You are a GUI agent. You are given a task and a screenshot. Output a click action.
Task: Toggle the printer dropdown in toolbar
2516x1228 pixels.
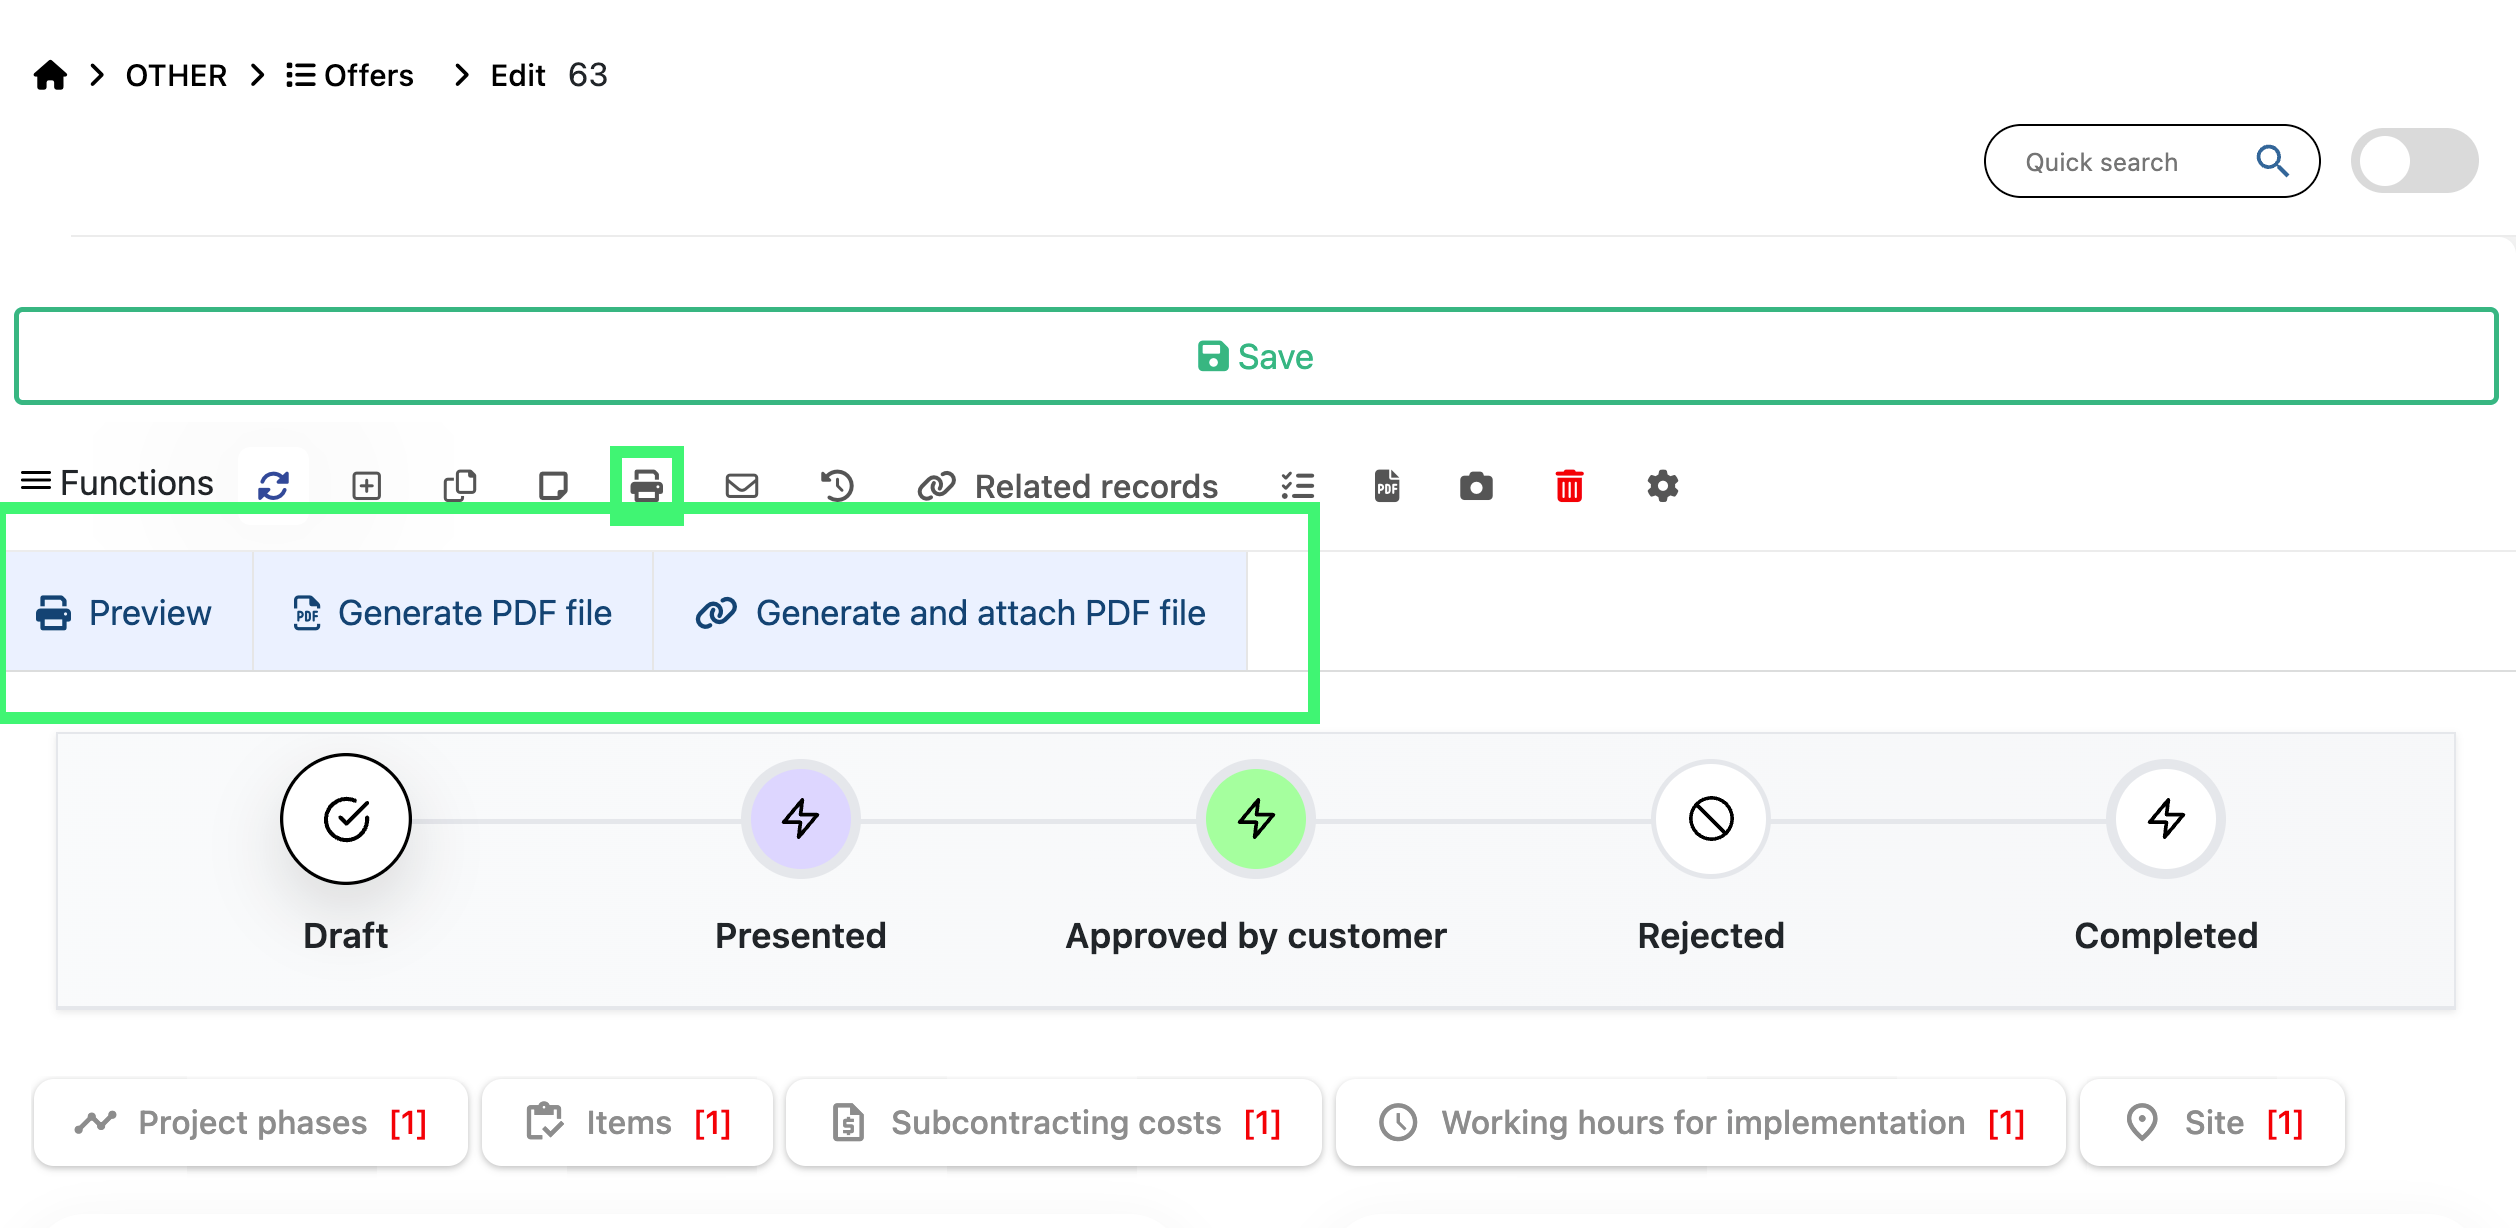[646, 486]
